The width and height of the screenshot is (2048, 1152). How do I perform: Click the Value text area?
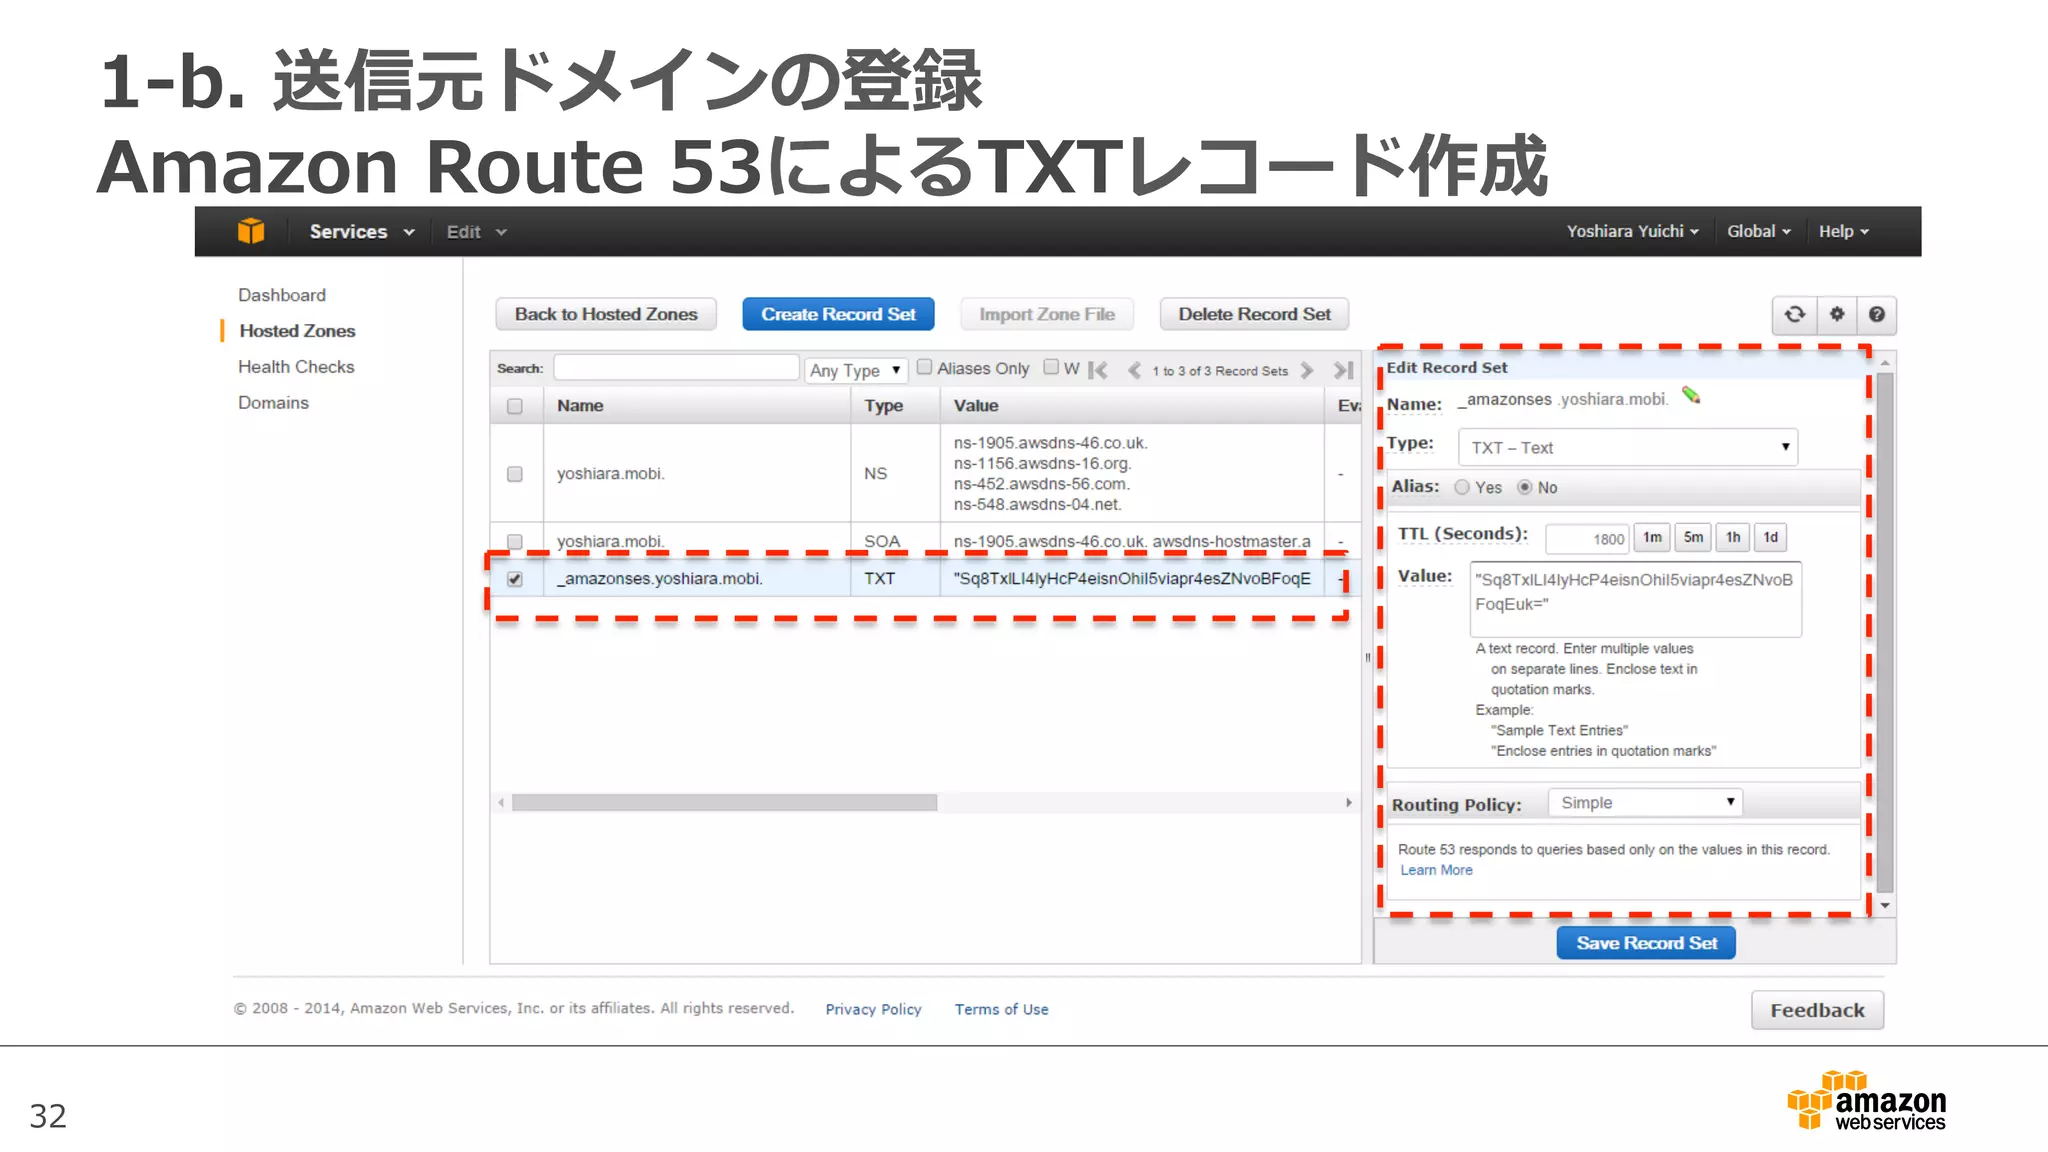click(x=1635, y=599)
